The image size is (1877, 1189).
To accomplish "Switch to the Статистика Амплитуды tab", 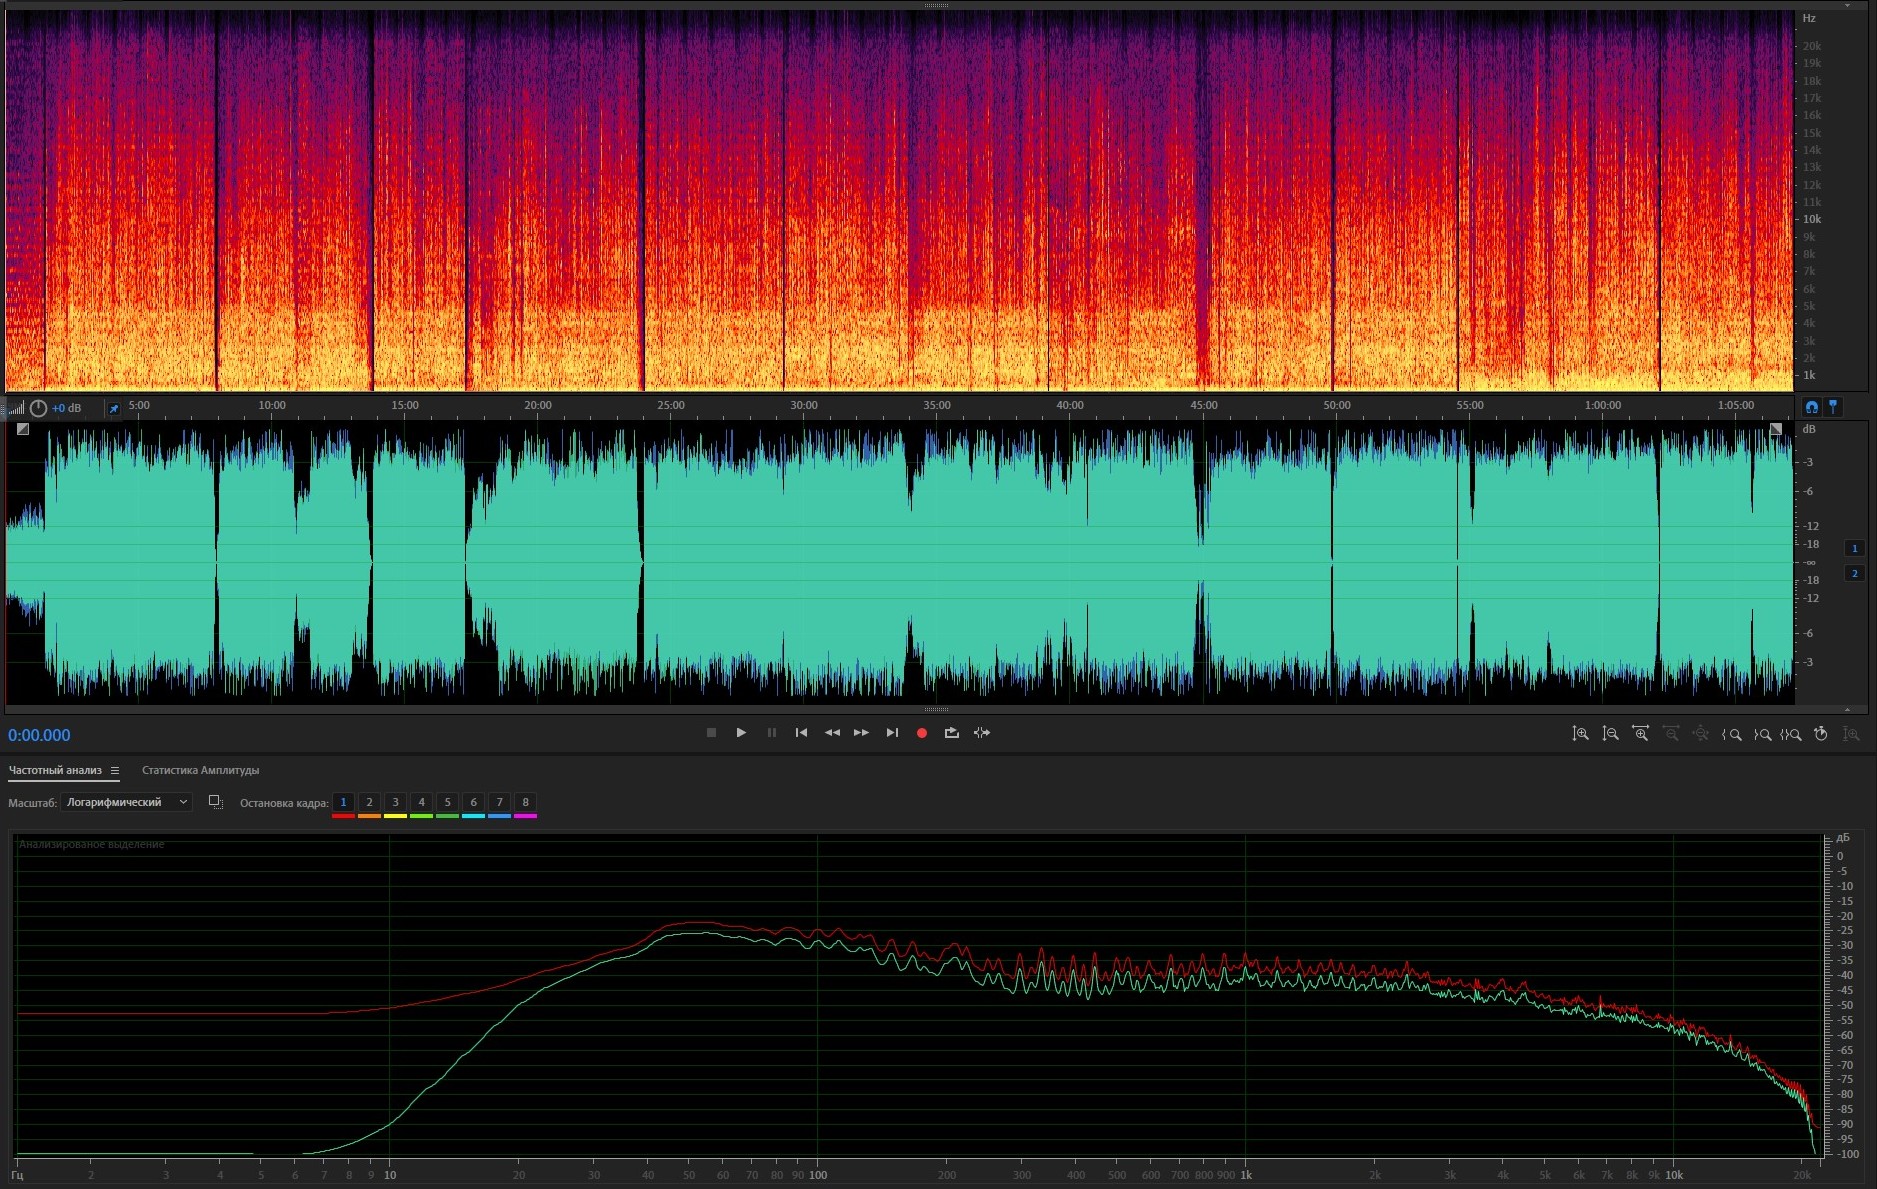I will coord(200,770).
